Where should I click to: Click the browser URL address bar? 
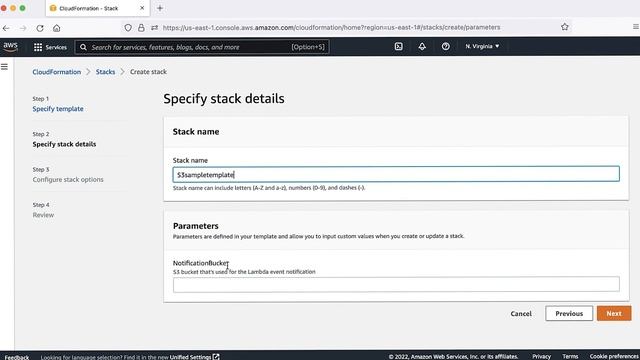coord(331,27)
